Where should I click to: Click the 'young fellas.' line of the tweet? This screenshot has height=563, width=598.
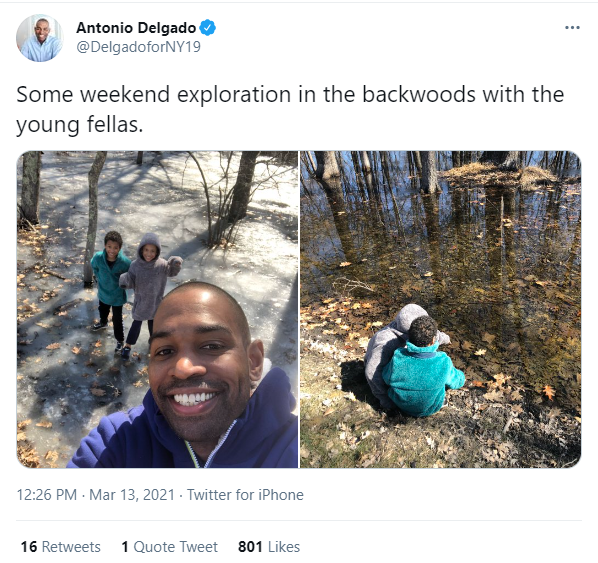(x=80, y=125)
